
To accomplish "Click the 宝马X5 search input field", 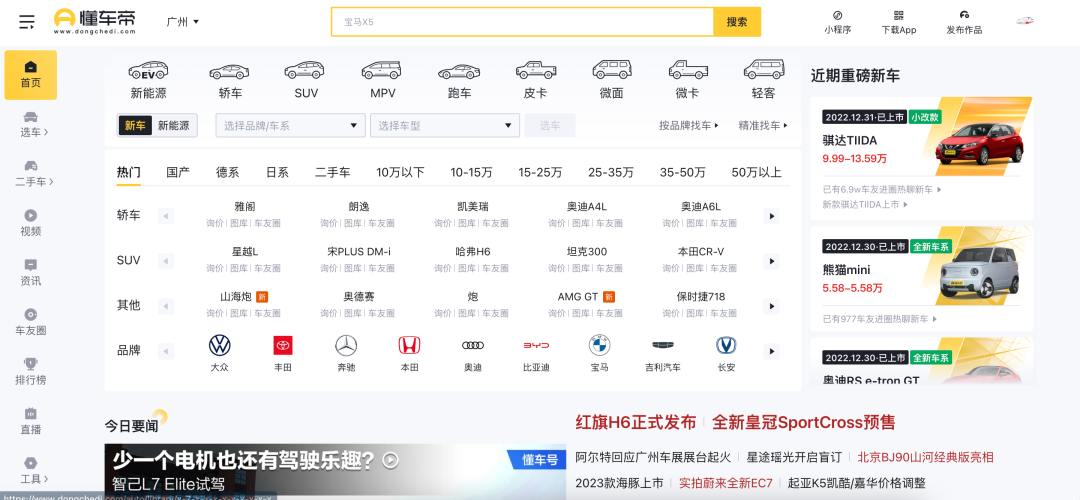I will [522, 22].
